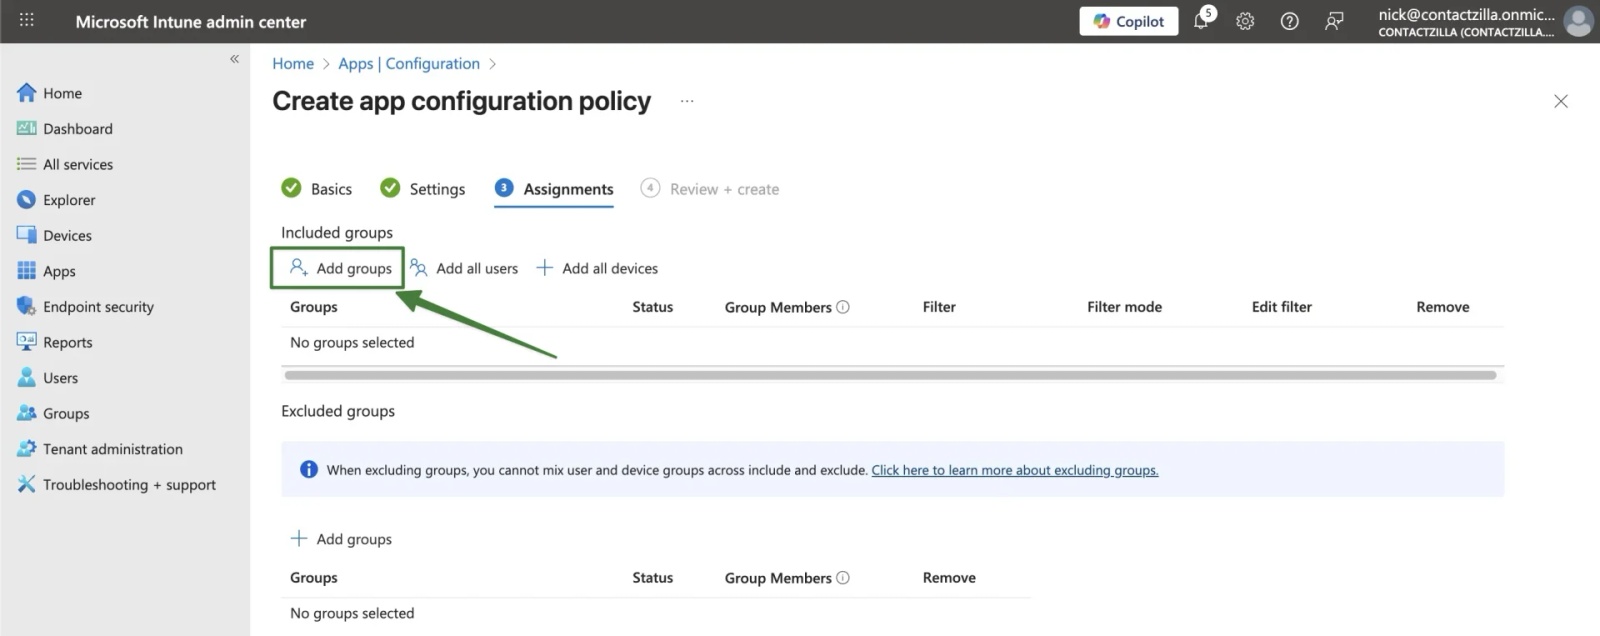The image size is (1600, 636).
Task: Click the Status header in Excluded groups
Action: 653,578
